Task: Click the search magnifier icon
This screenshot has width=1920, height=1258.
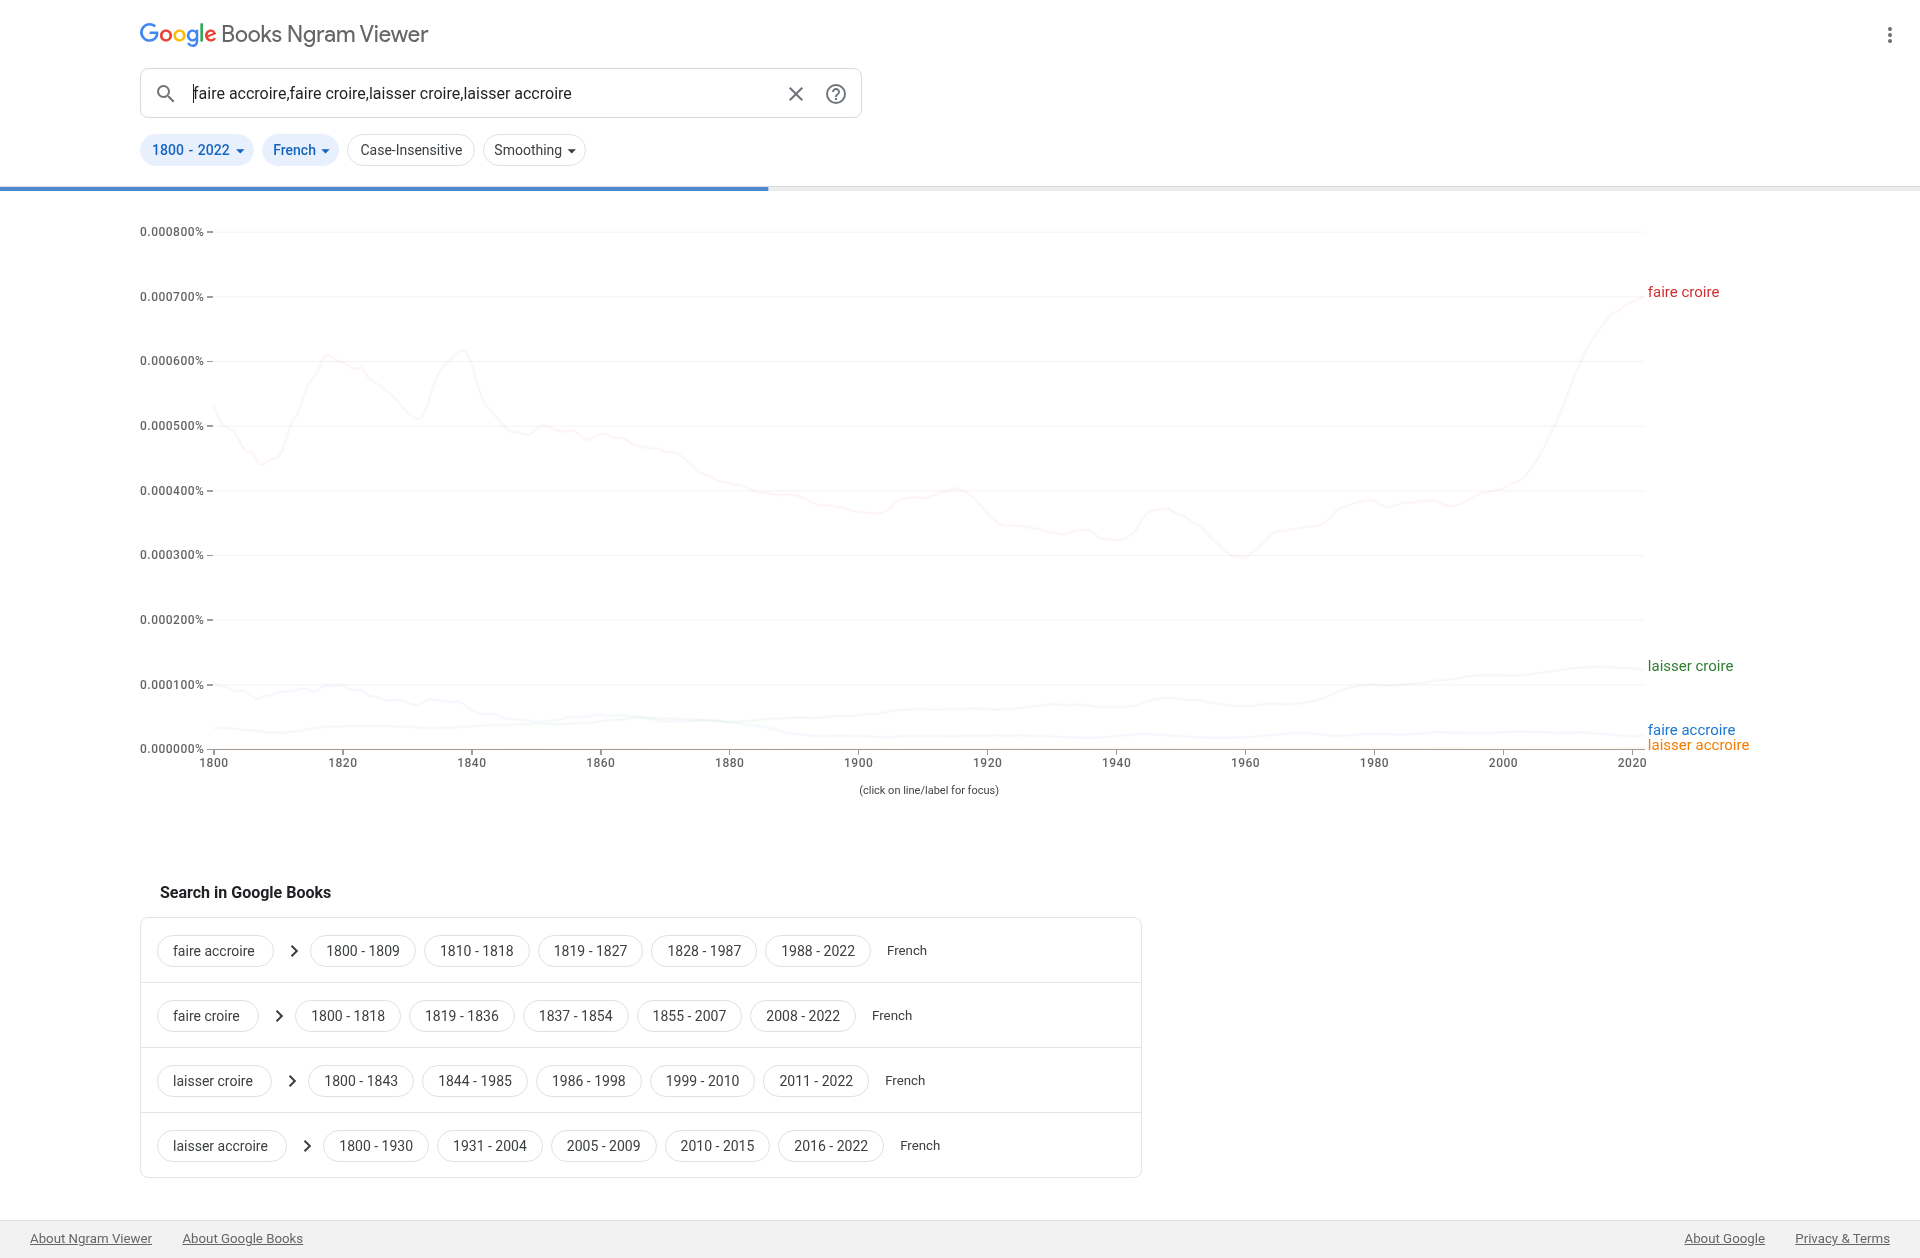Action: [x=166, y=94]
